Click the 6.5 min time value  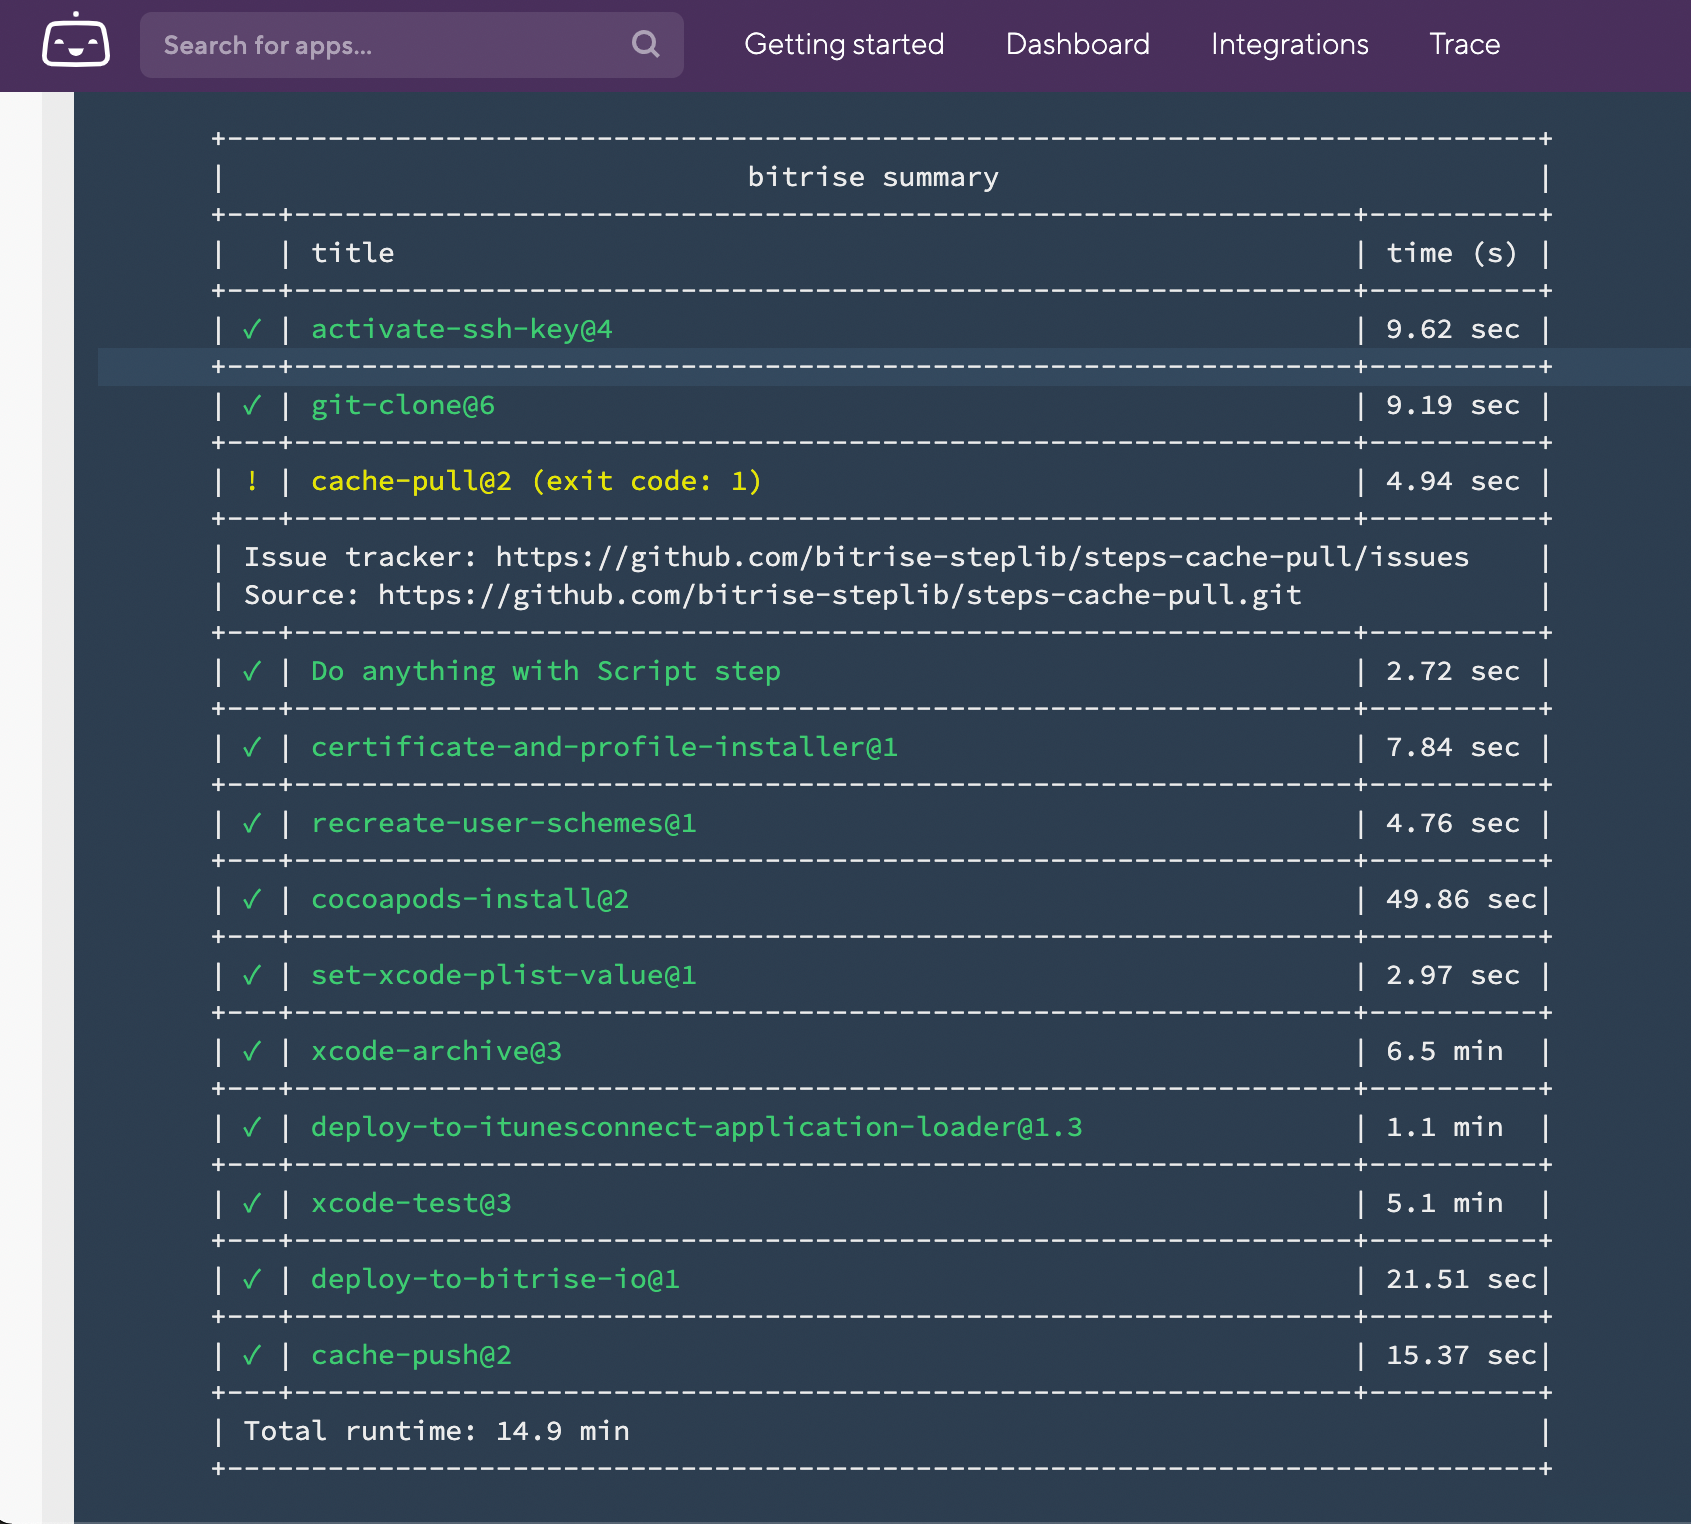(x=1444, y=1051)
